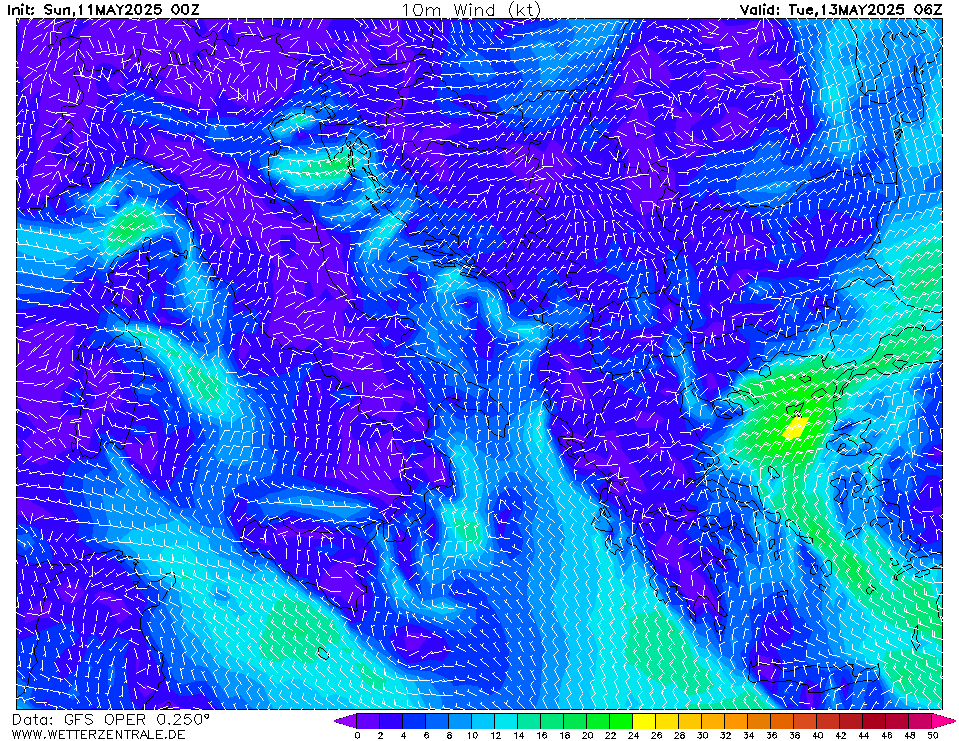Select the 14–16 kt turquoise-green swatch
Image resolution: width=959 pixels, height=741 pixels.
point(529,721)
